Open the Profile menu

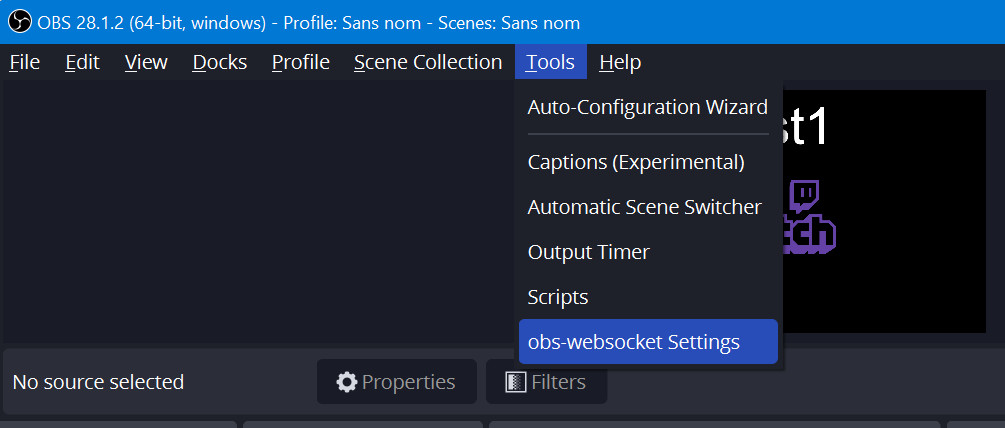coord(301,62)
